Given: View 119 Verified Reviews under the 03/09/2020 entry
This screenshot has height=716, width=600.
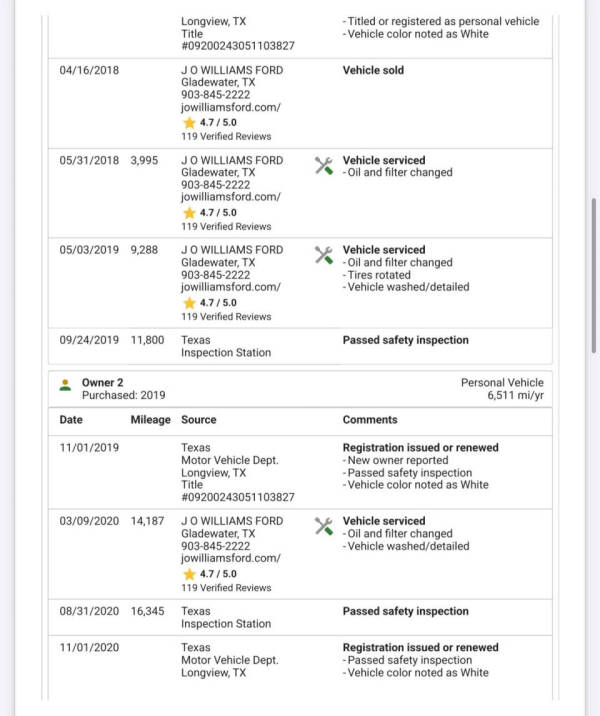Looking at the screenshot, I should coord(226,588).
